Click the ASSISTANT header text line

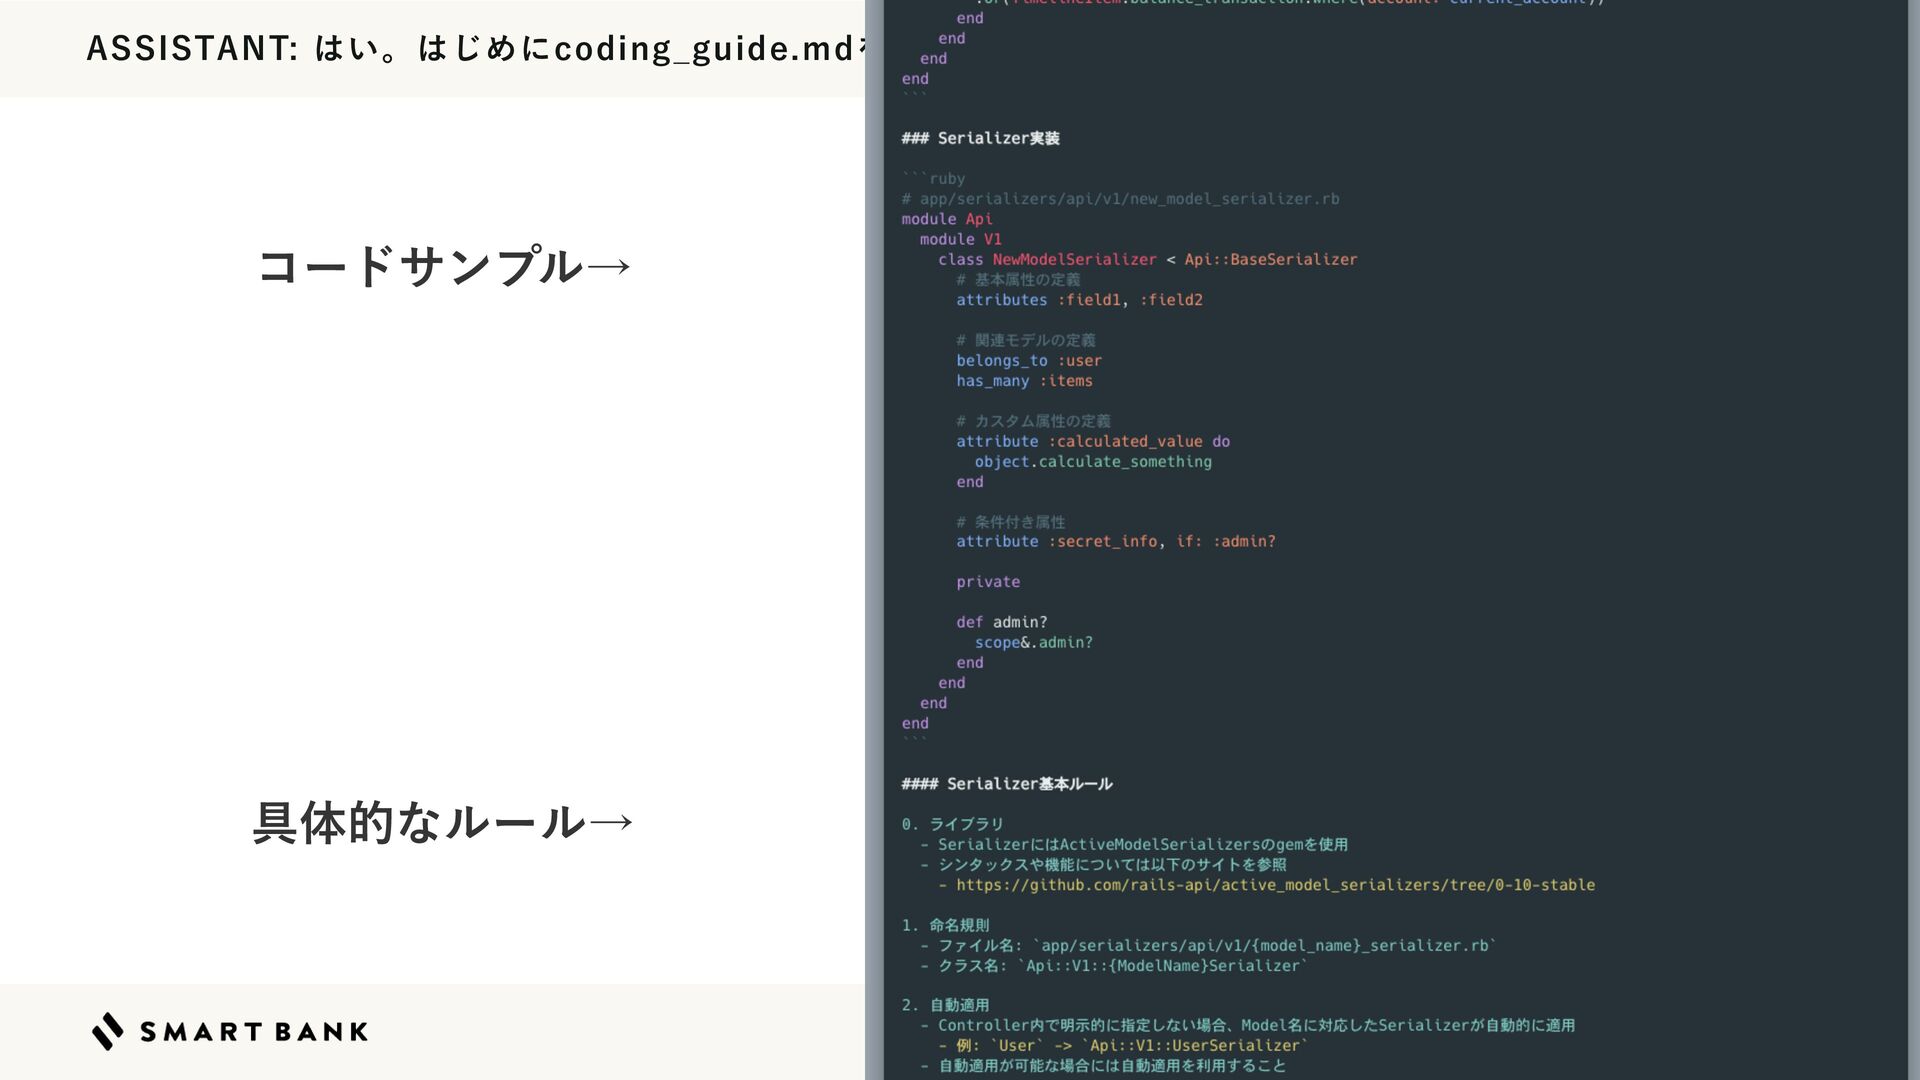(470, 48)
